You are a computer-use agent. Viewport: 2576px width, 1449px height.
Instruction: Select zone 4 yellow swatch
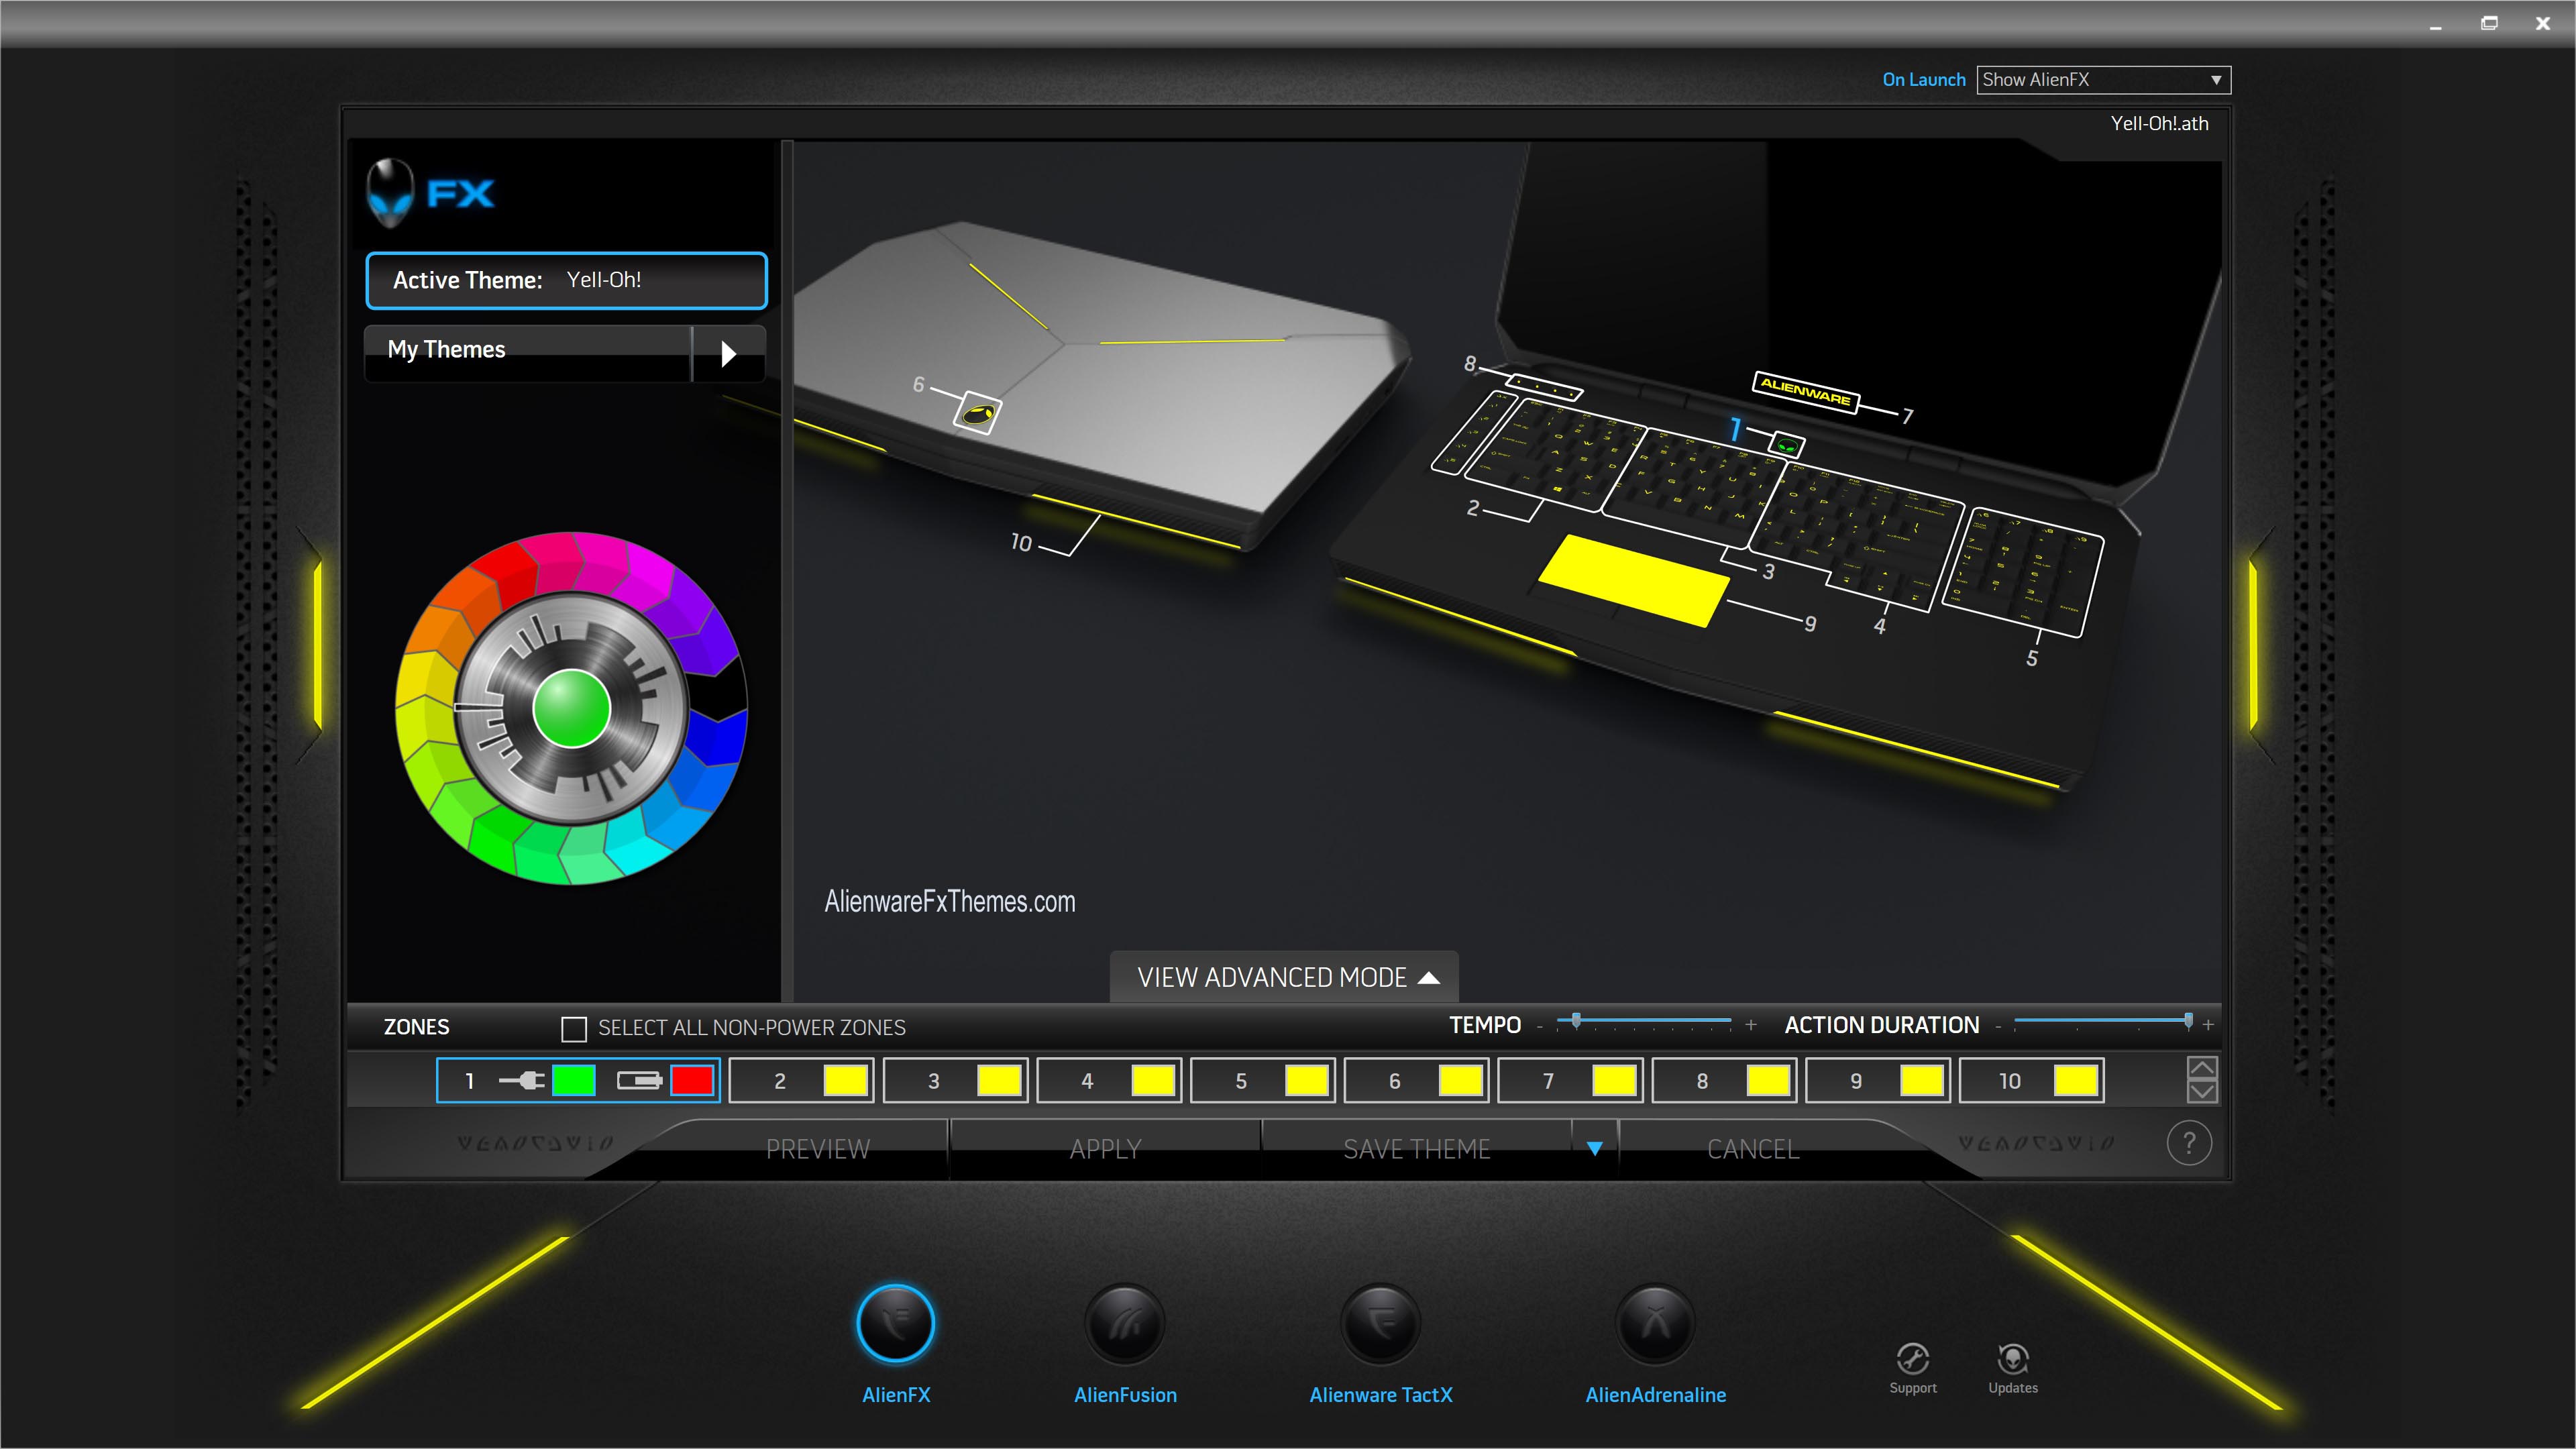(x=1153, y=1080)
